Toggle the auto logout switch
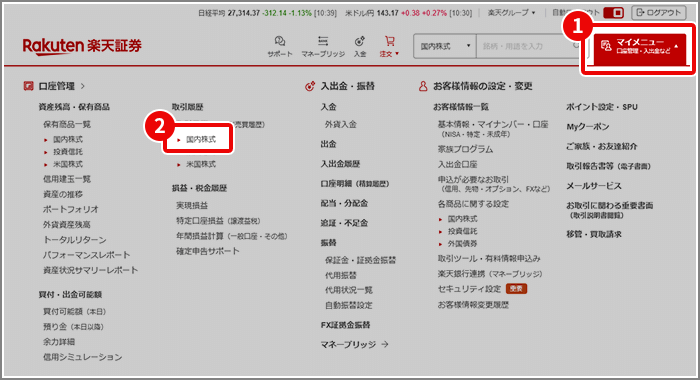The height and width of the screenshot is (380, 700). [613, 13]
